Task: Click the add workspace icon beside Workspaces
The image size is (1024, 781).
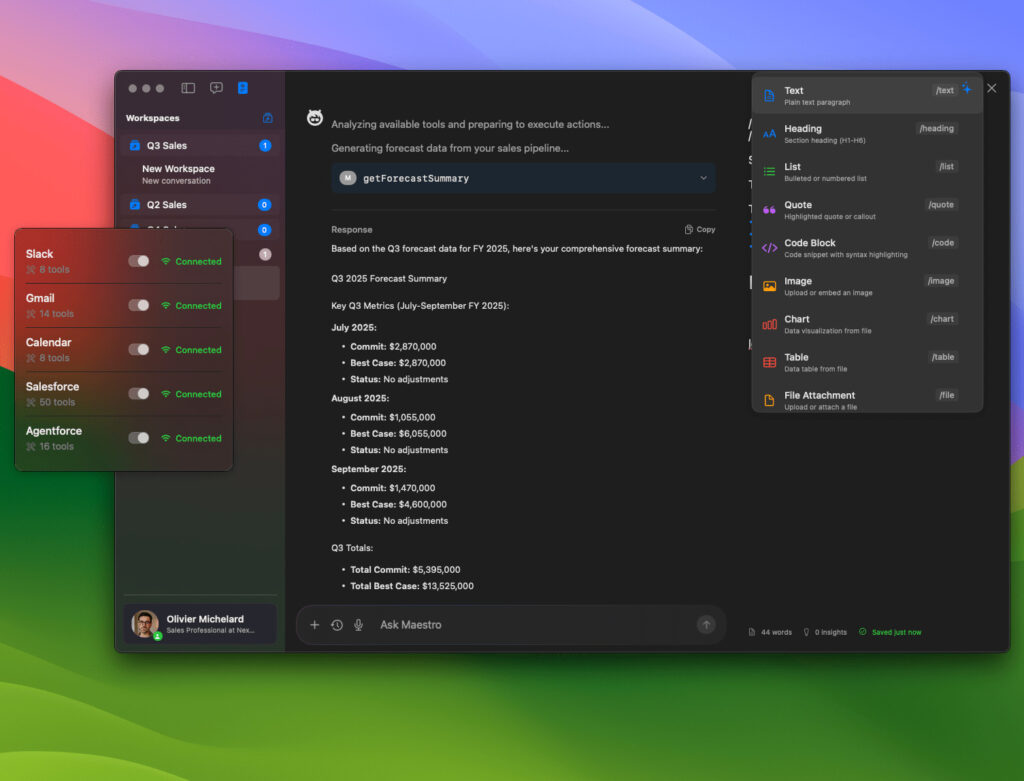Action: coord(267,118)
